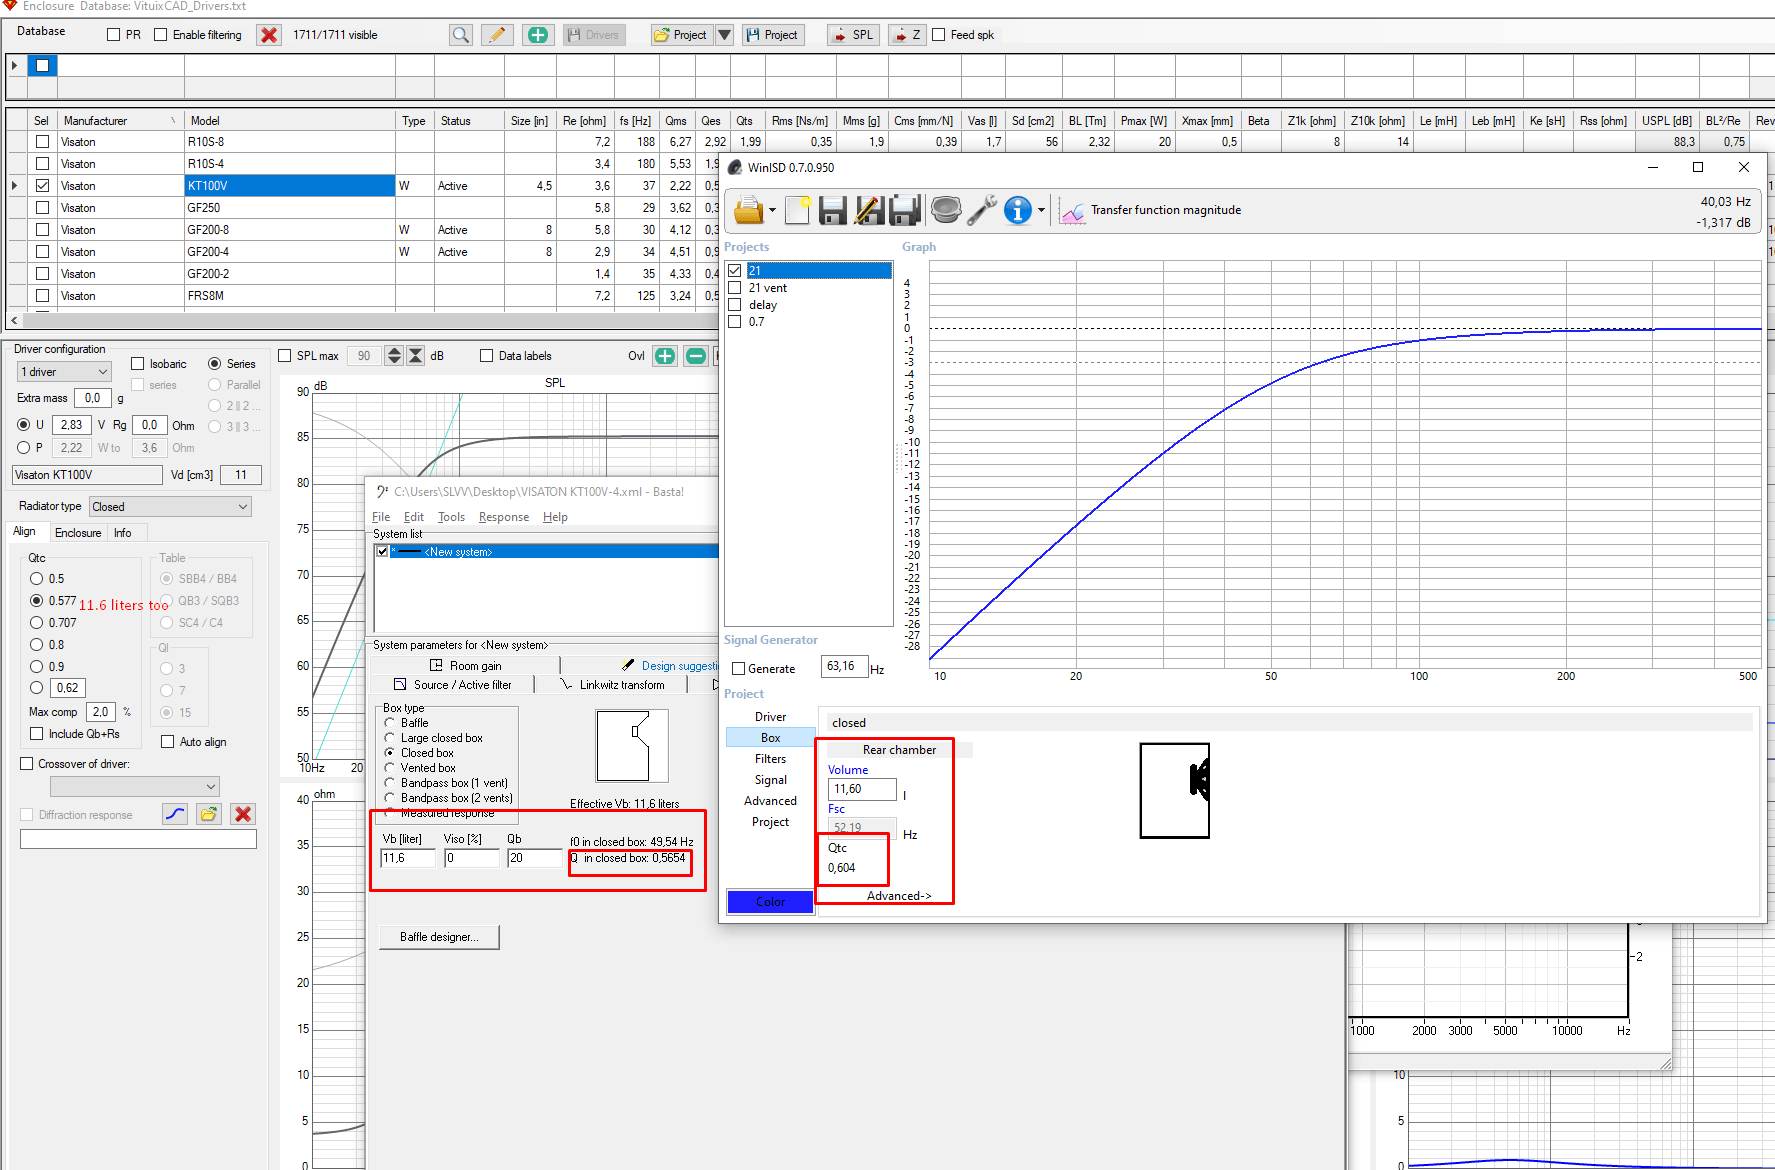The width and height of the screenshot is (1775, 1170).
Task: Click the red X clear filter icon
Action: [x=269, y=35]
